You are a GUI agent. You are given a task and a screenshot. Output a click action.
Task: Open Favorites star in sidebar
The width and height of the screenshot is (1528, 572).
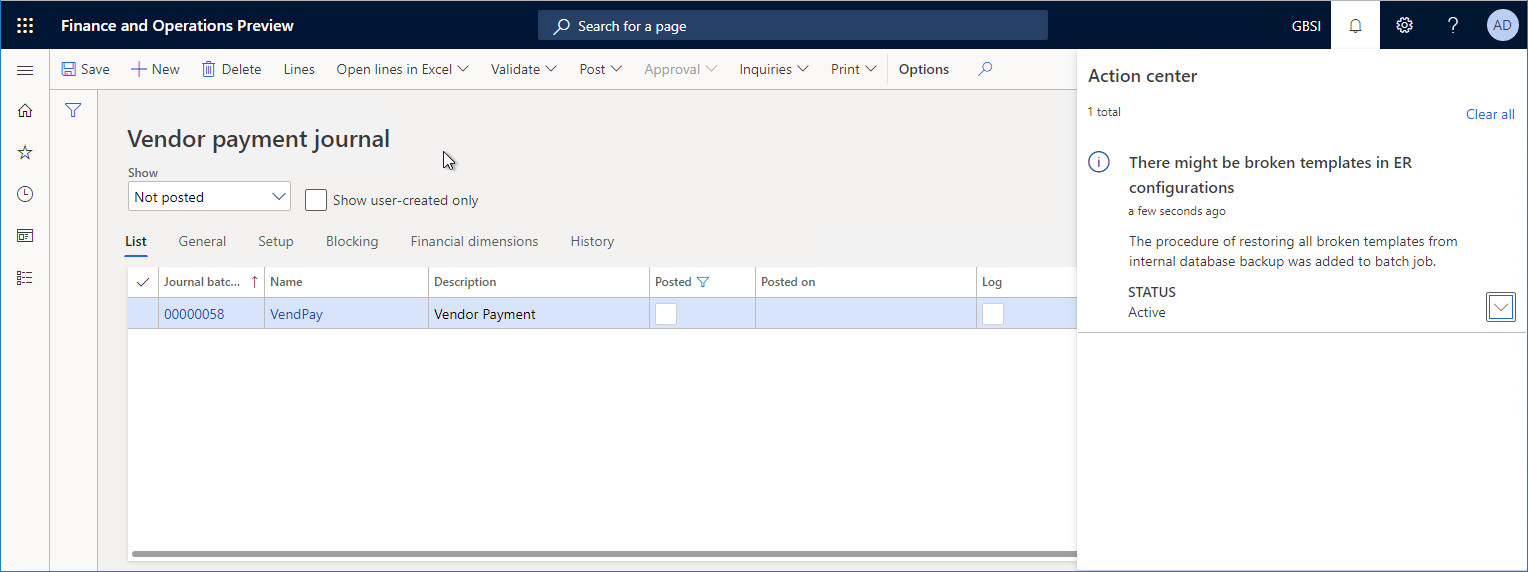tap(25, 152)
